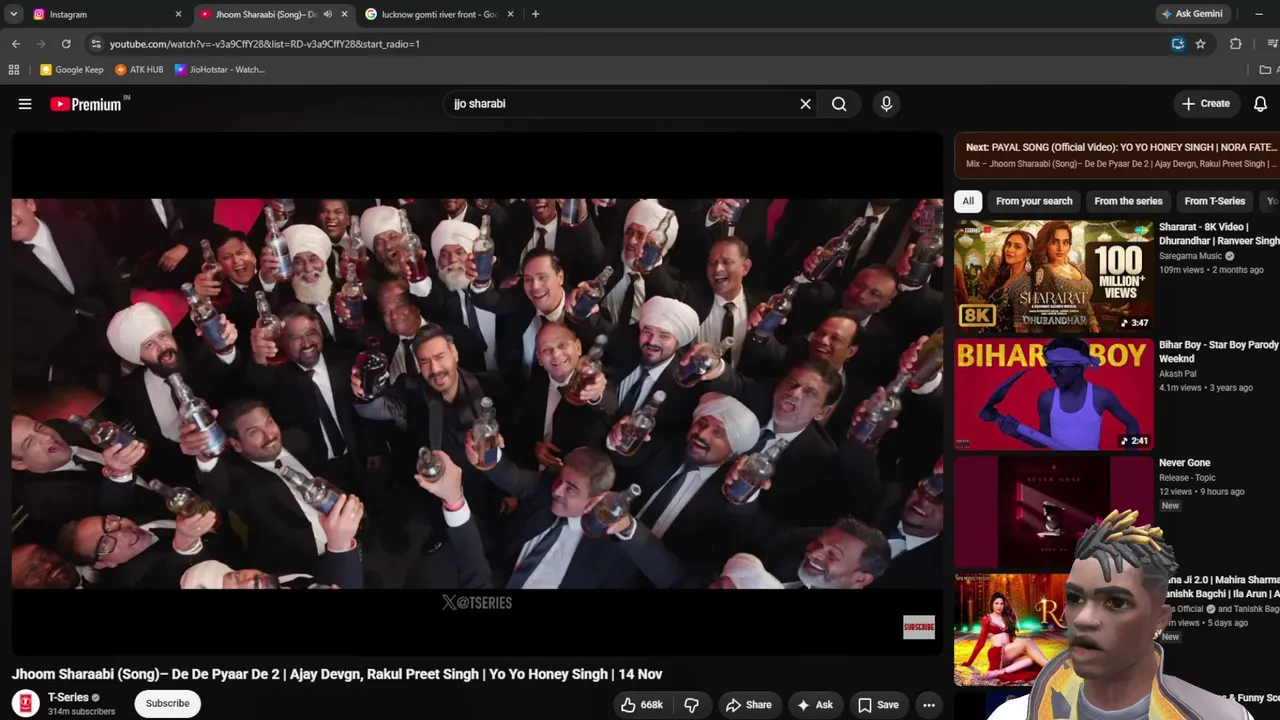1280x720 pixels.
Task: Click the Ask button below the video
Action: tap(814, 705)
